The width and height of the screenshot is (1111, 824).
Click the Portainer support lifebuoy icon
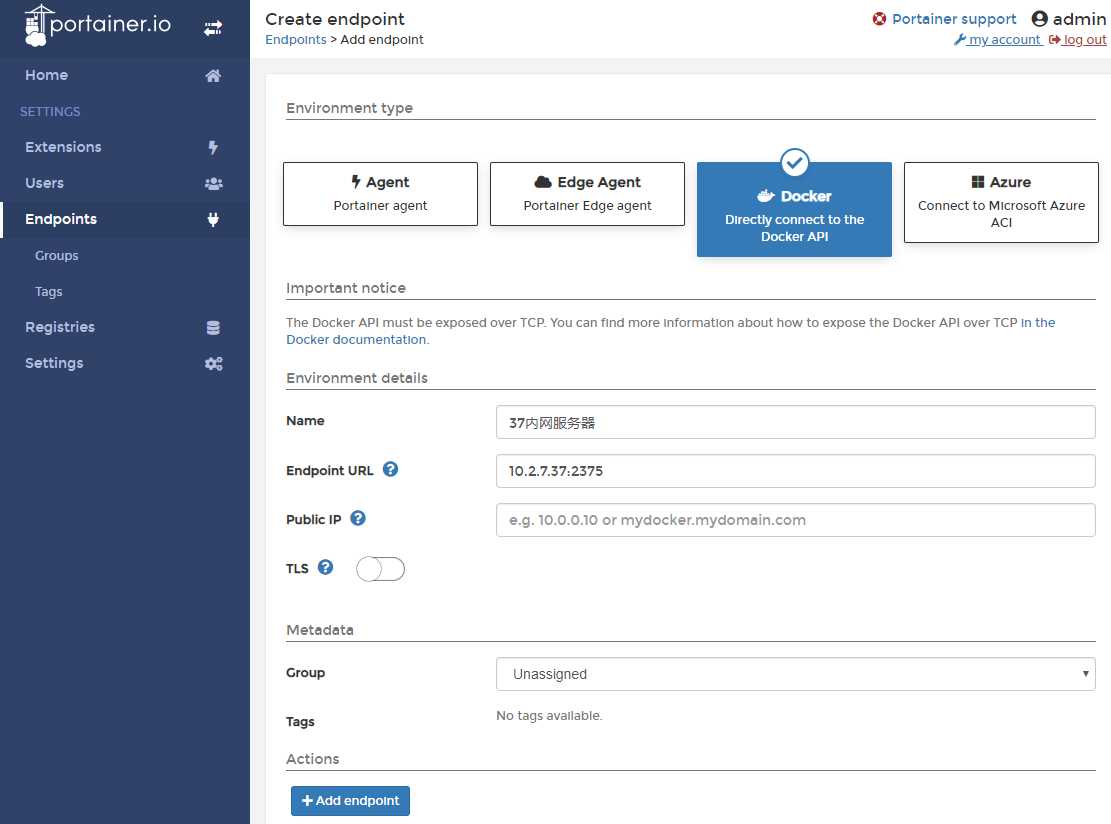tap(879, 19)
